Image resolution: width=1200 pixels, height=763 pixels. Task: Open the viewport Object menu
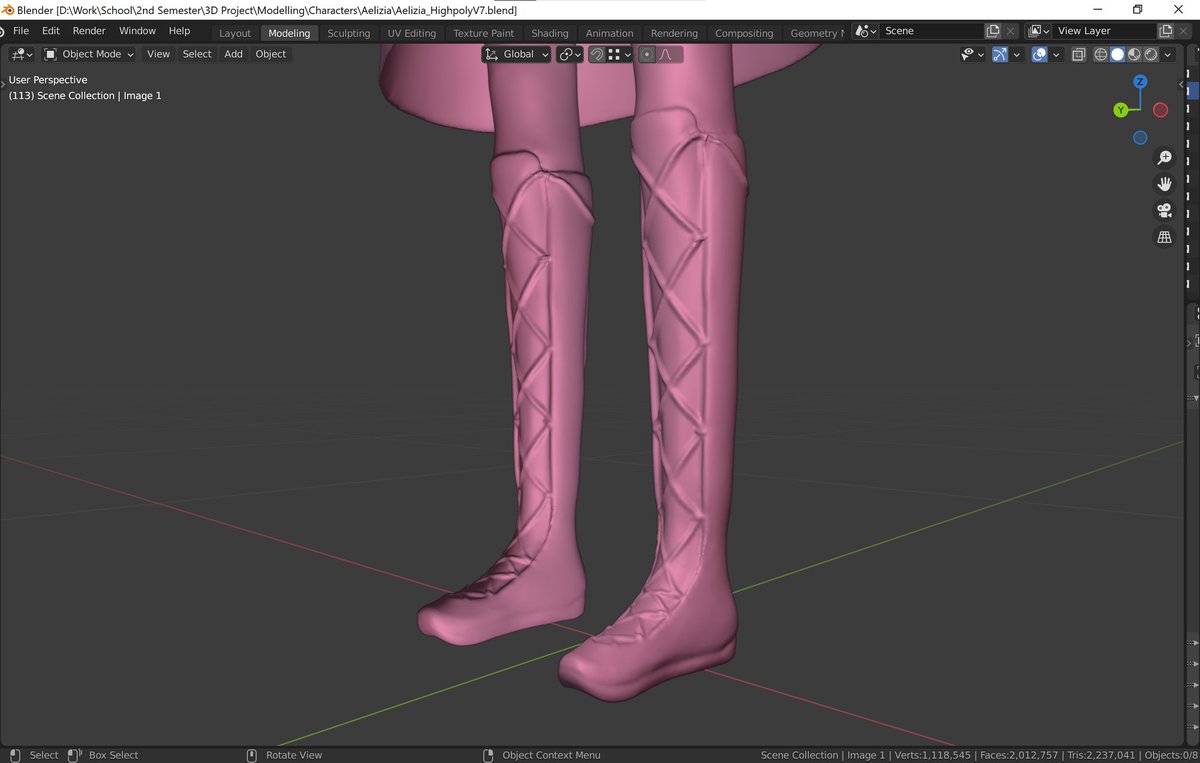pyautogui.click(x=271, y=54)
